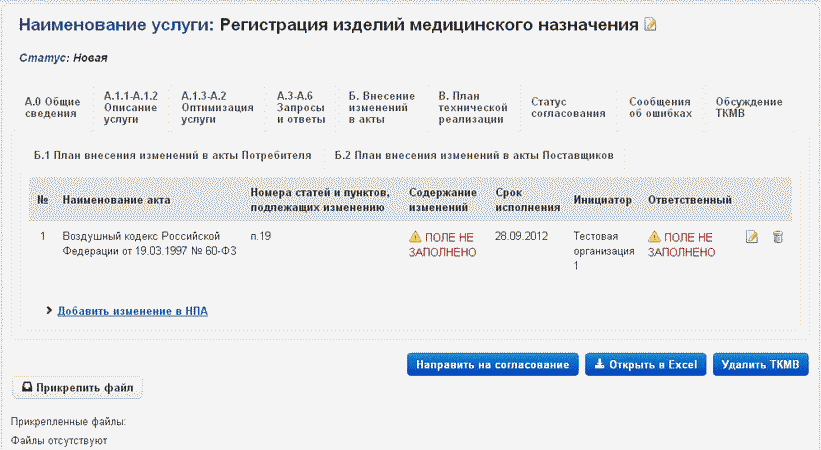Select Б.1 План внесения изменений Потребителя subtab

click(172, 156)
